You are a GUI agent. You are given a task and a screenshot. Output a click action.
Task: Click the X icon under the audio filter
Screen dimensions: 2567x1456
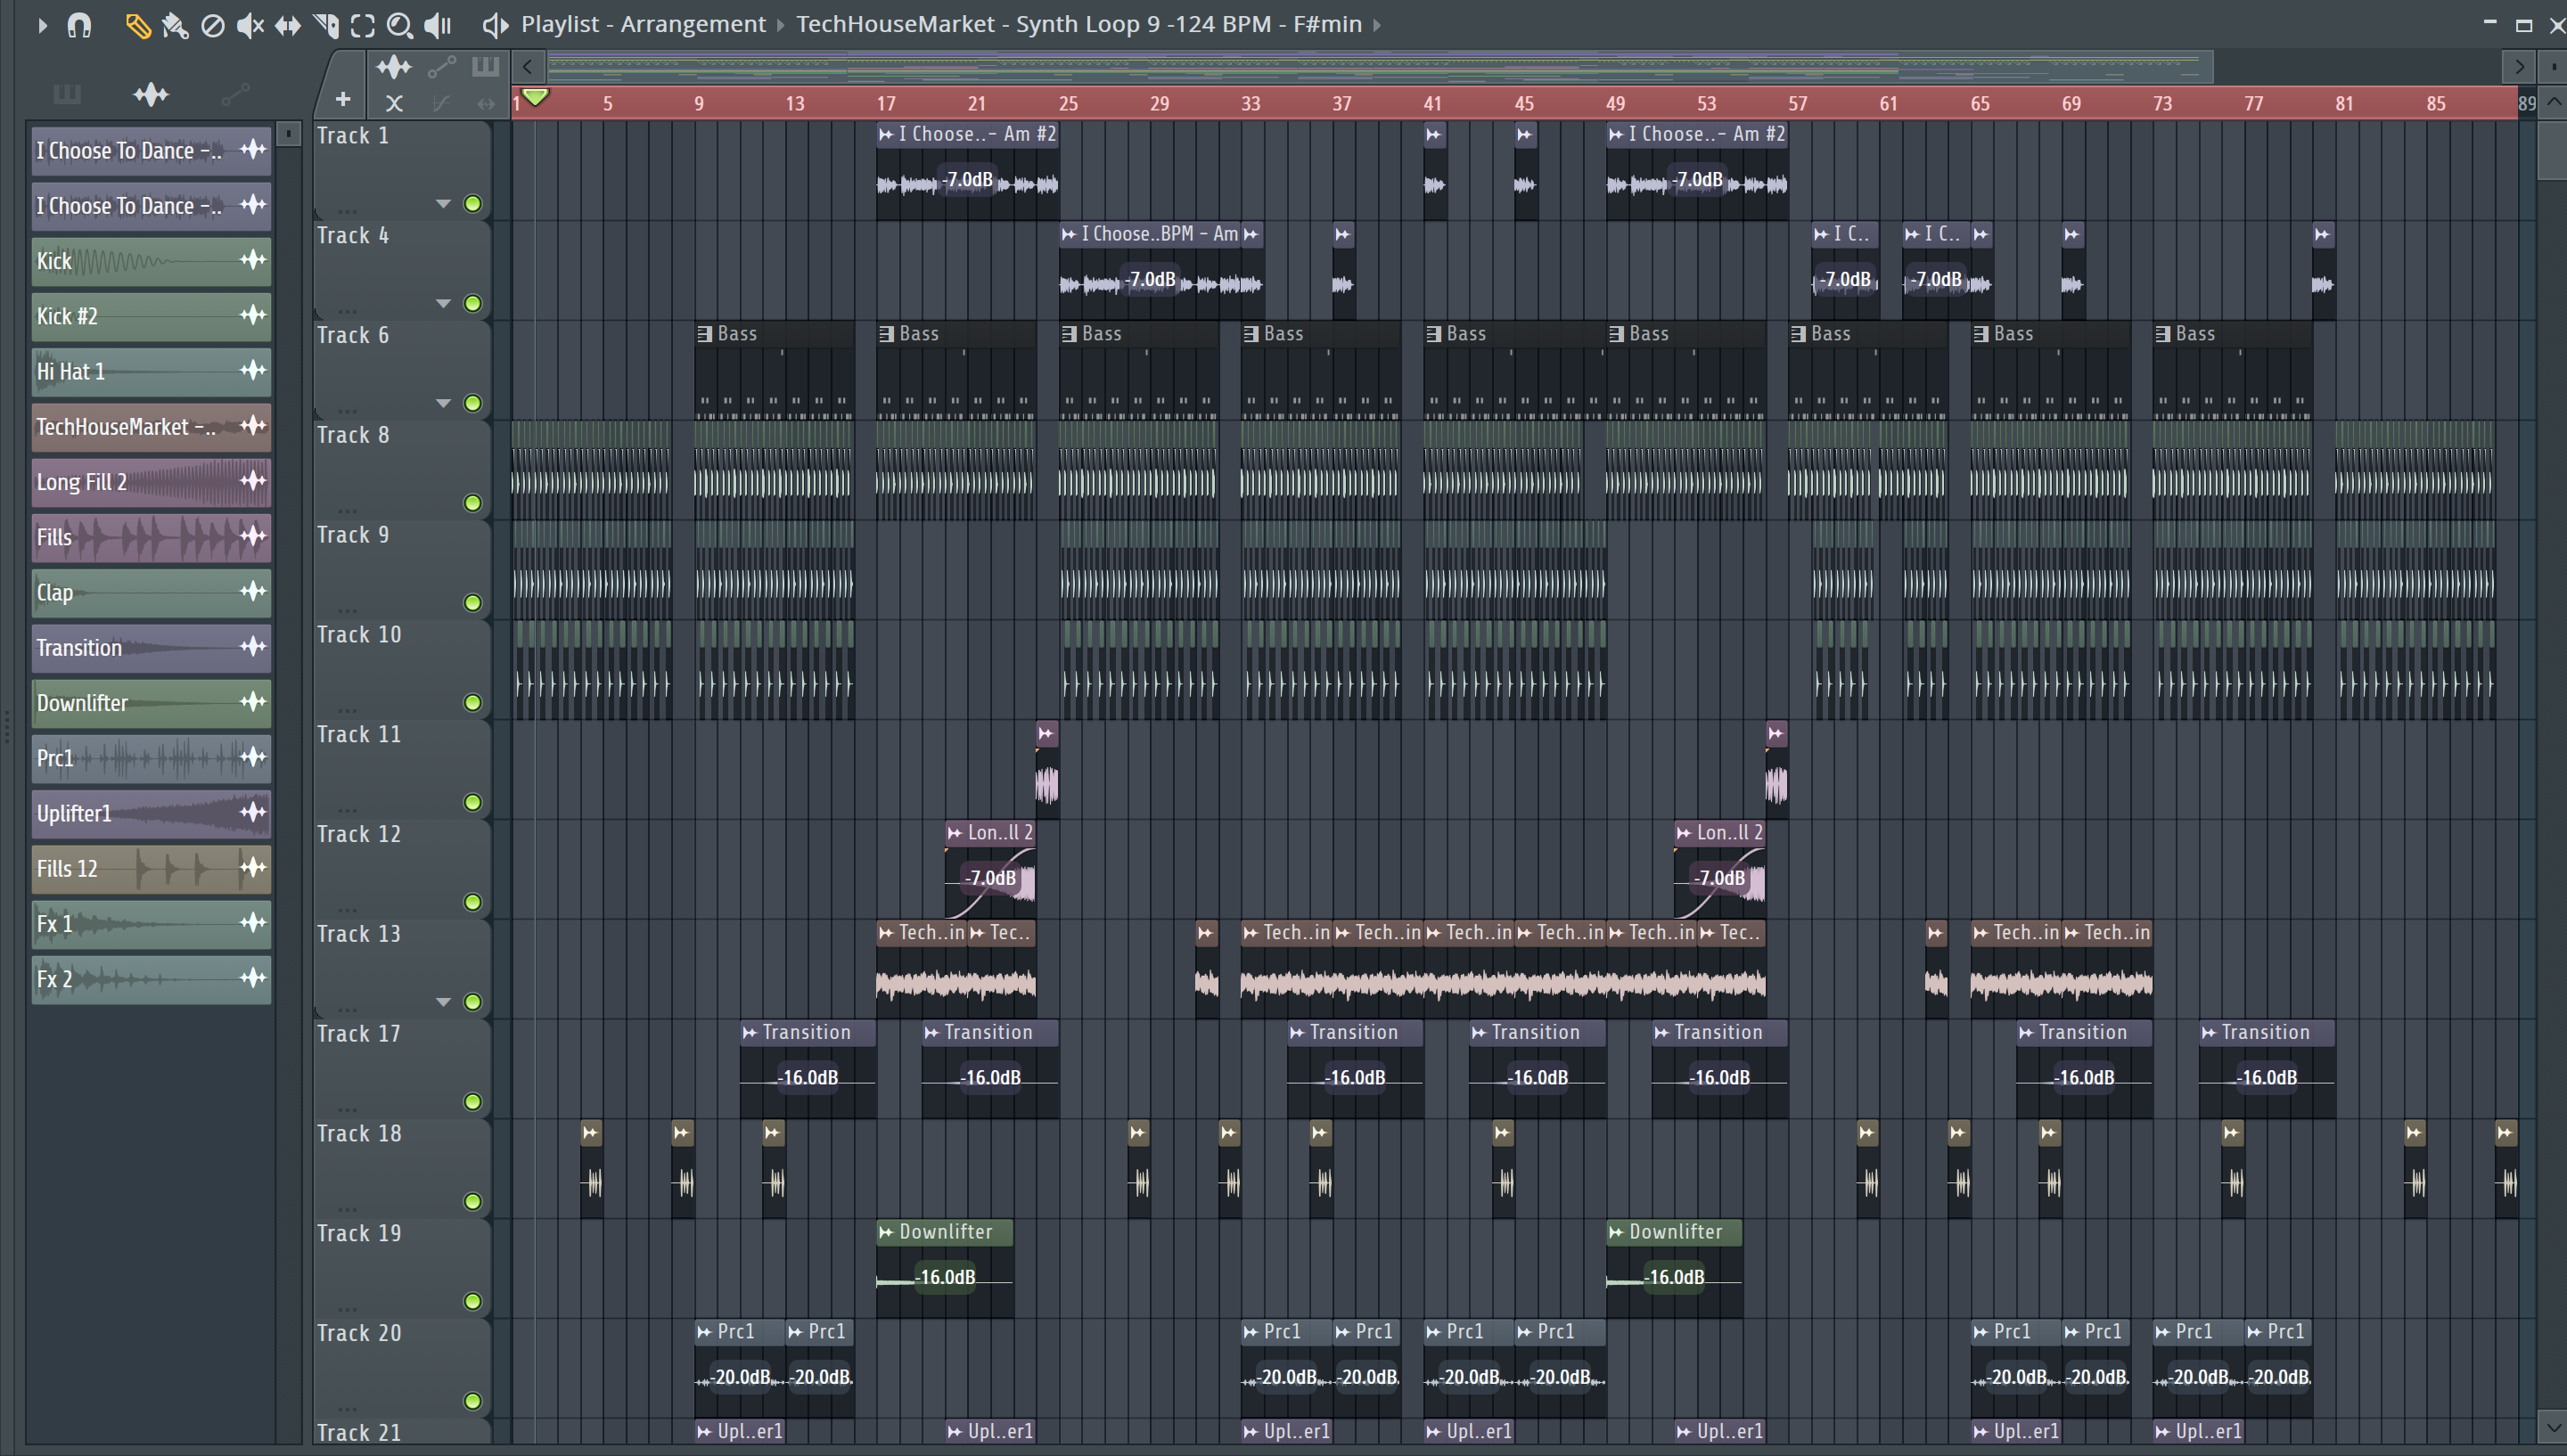394,103
